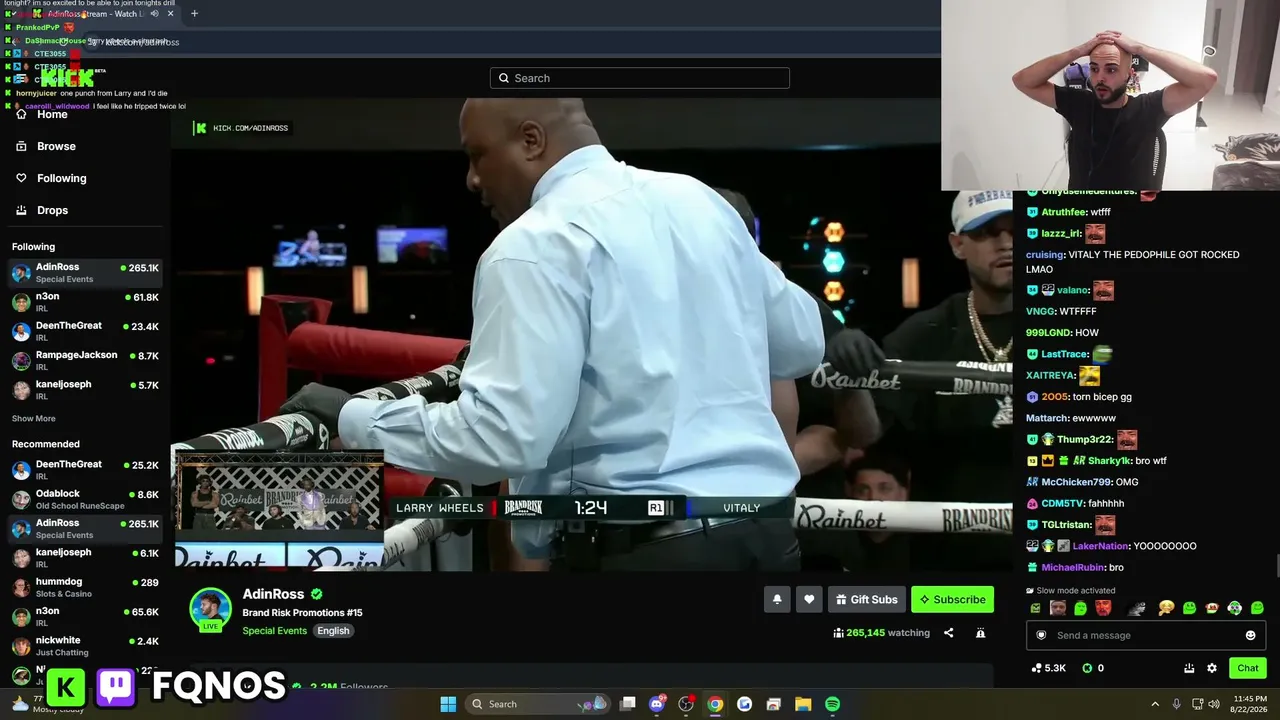Expand Show More under Following
The image size is (1280, 720).
coord(34,418)
